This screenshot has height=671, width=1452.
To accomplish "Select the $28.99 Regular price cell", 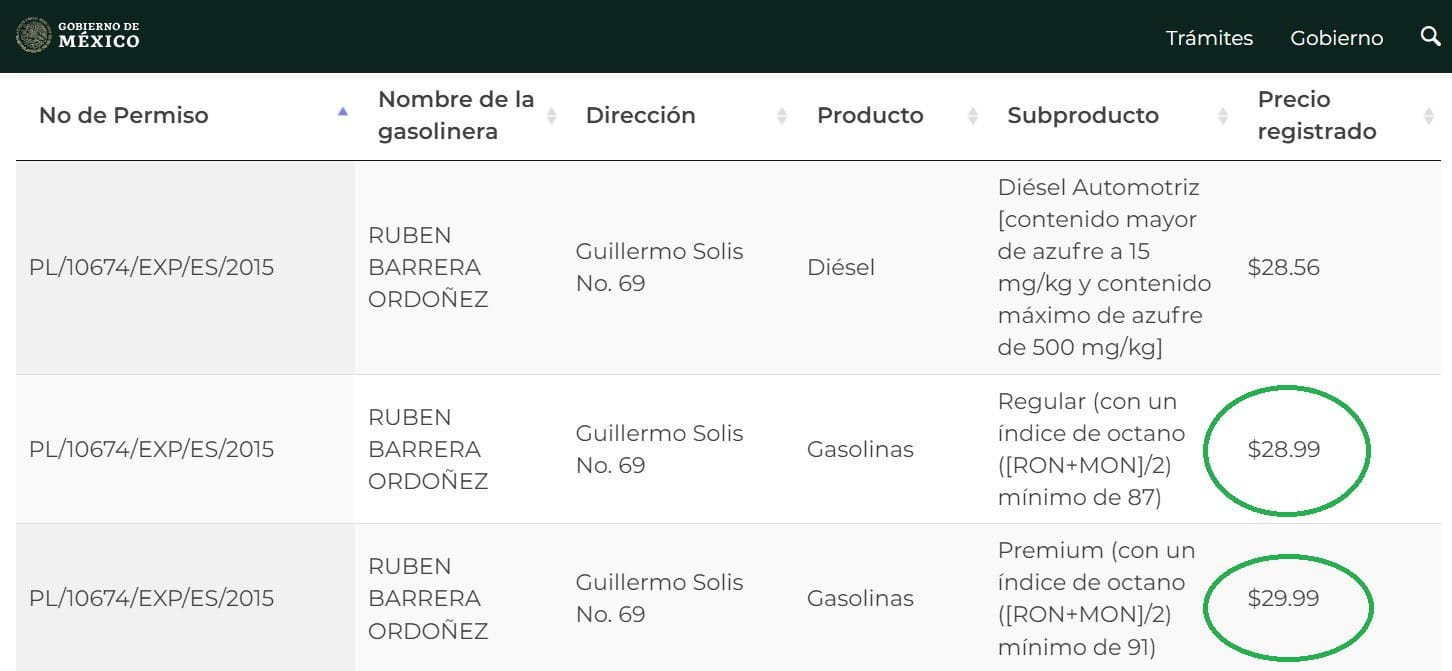I will click(x=1284, y=449).
